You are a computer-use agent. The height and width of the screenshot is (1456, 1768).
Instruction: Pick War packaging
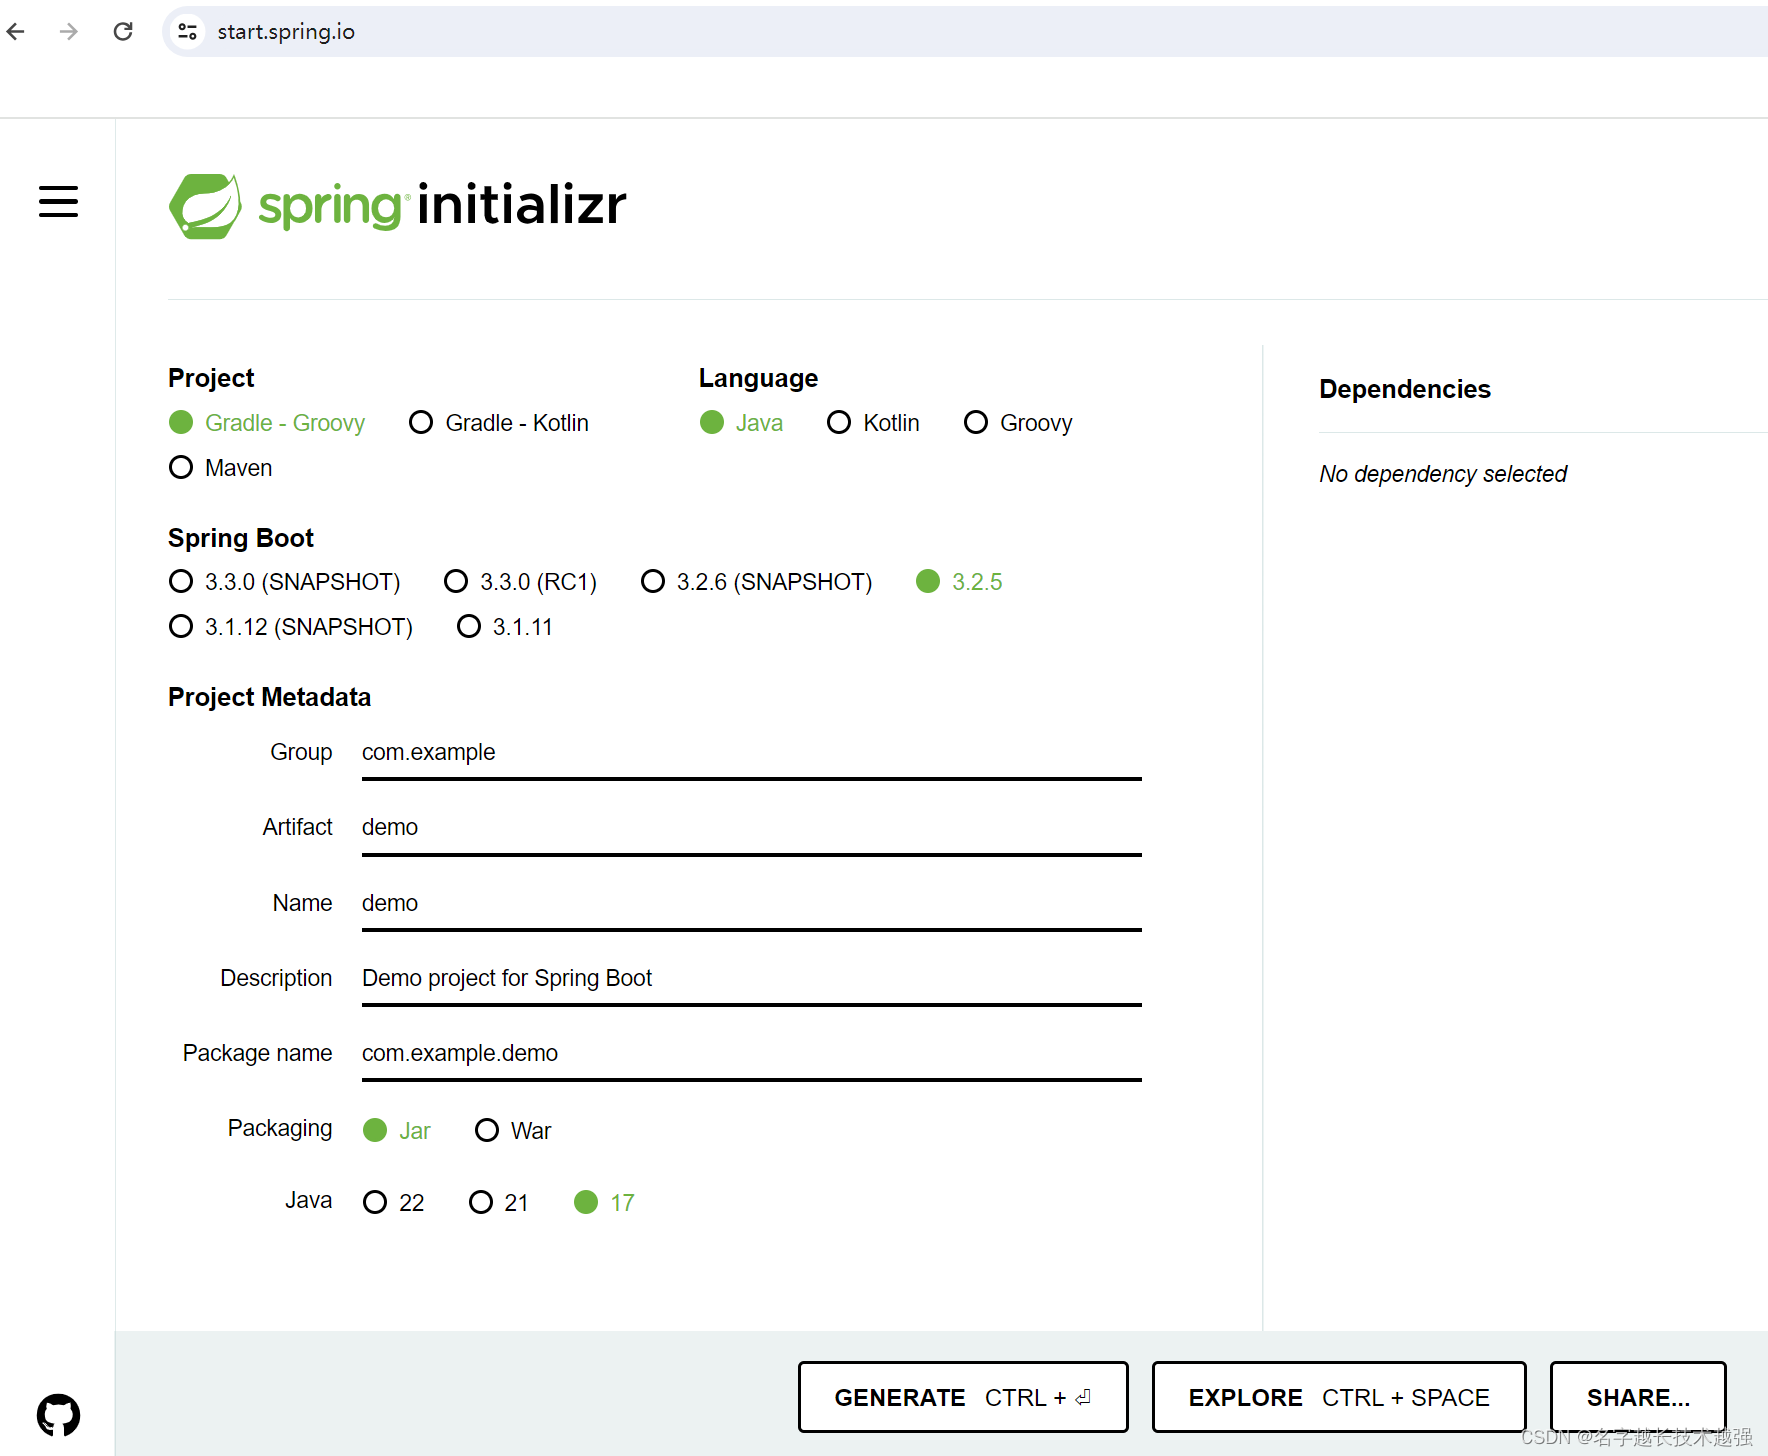click(x=513, y=1131)
